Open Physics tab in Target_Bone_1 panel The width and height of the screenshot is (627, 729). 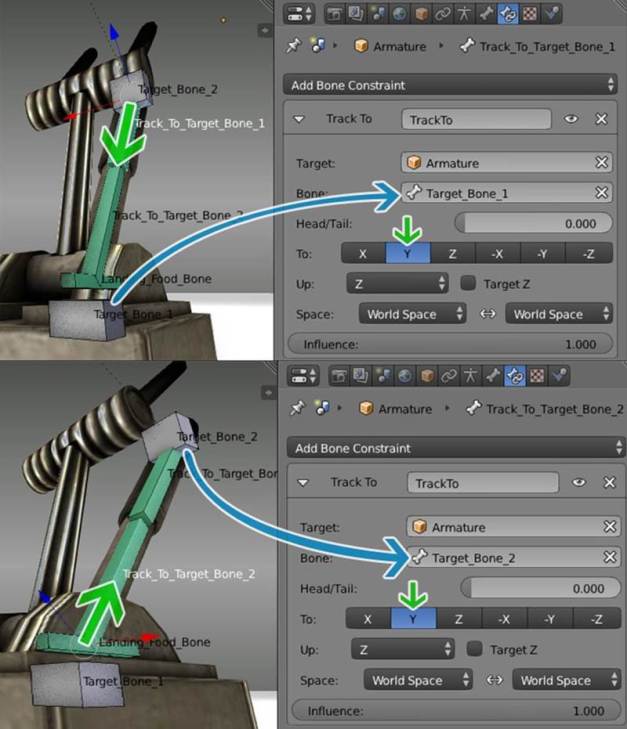tap(551, 13)
